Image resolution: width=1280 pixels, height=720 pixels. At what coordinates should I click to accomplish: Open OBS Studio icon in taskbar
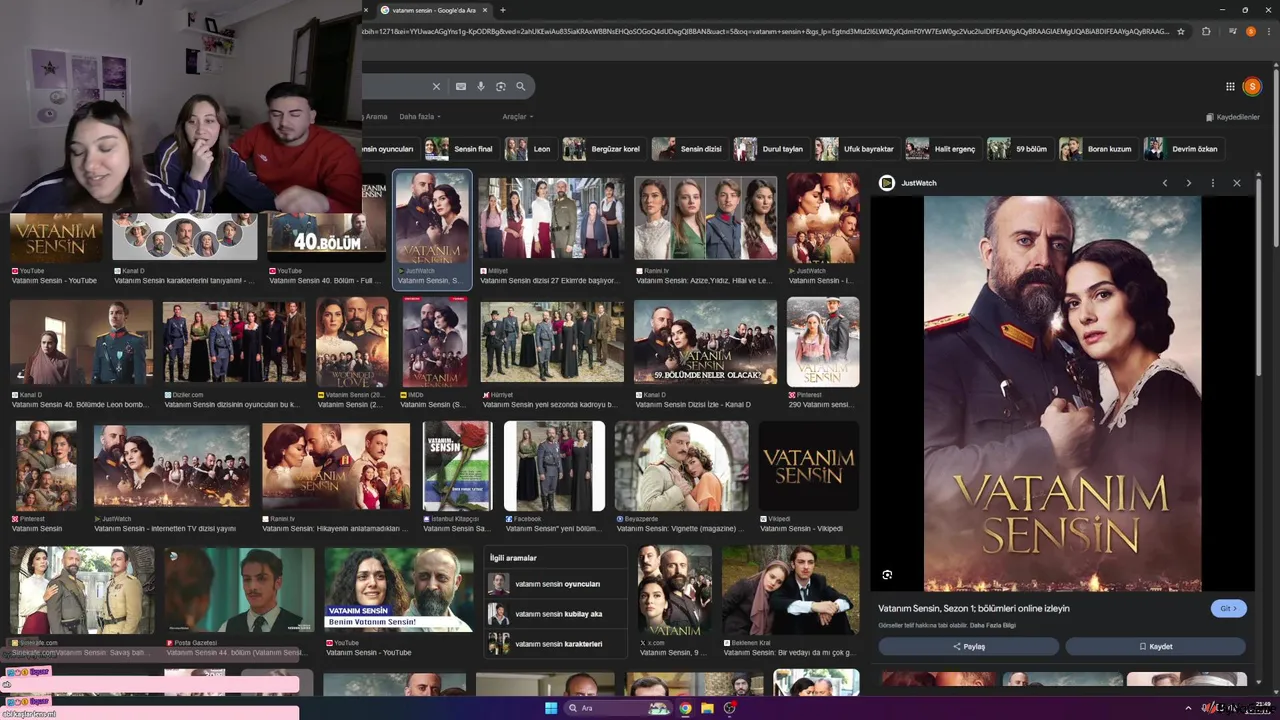pyautogui.click(x=730, y=708)
